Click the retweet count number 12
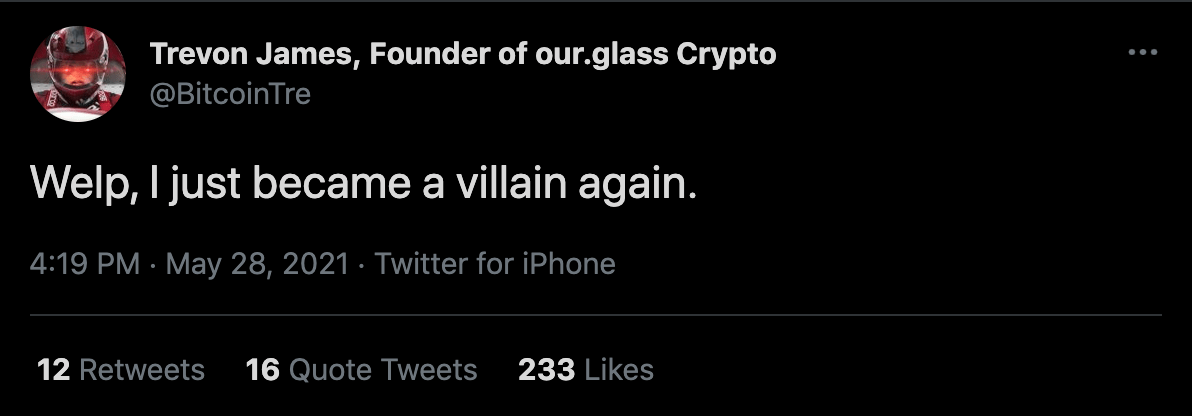The width and height of the screenshot is (1192, 416). coord(53,370)
